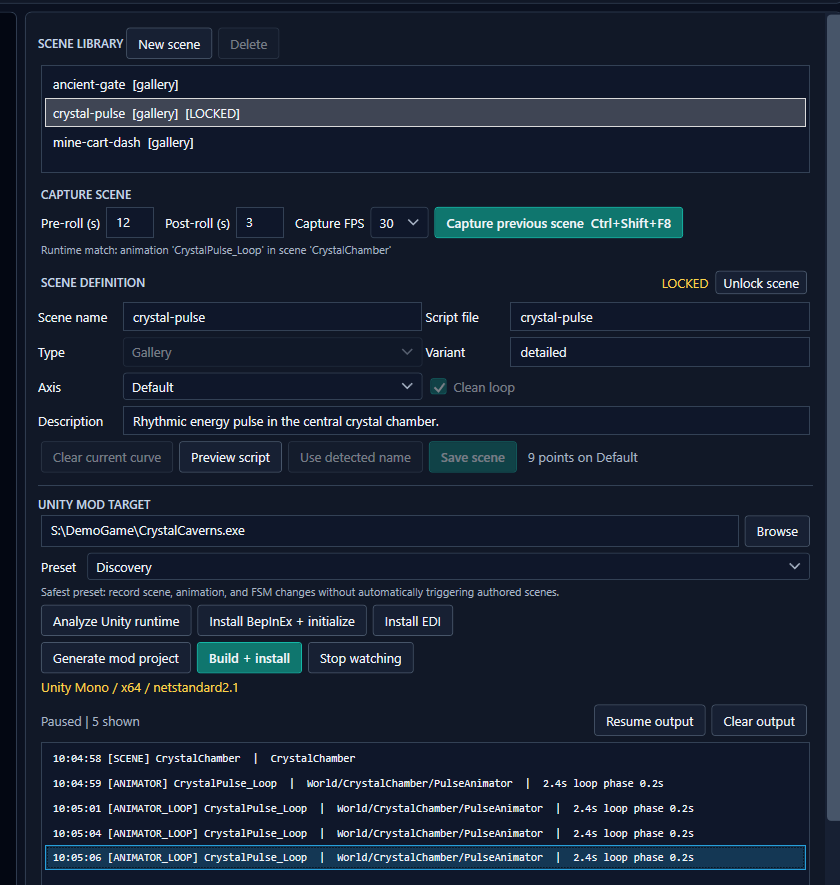Click '9 points on Default' text
840x885 pixels.
[583, 457]
